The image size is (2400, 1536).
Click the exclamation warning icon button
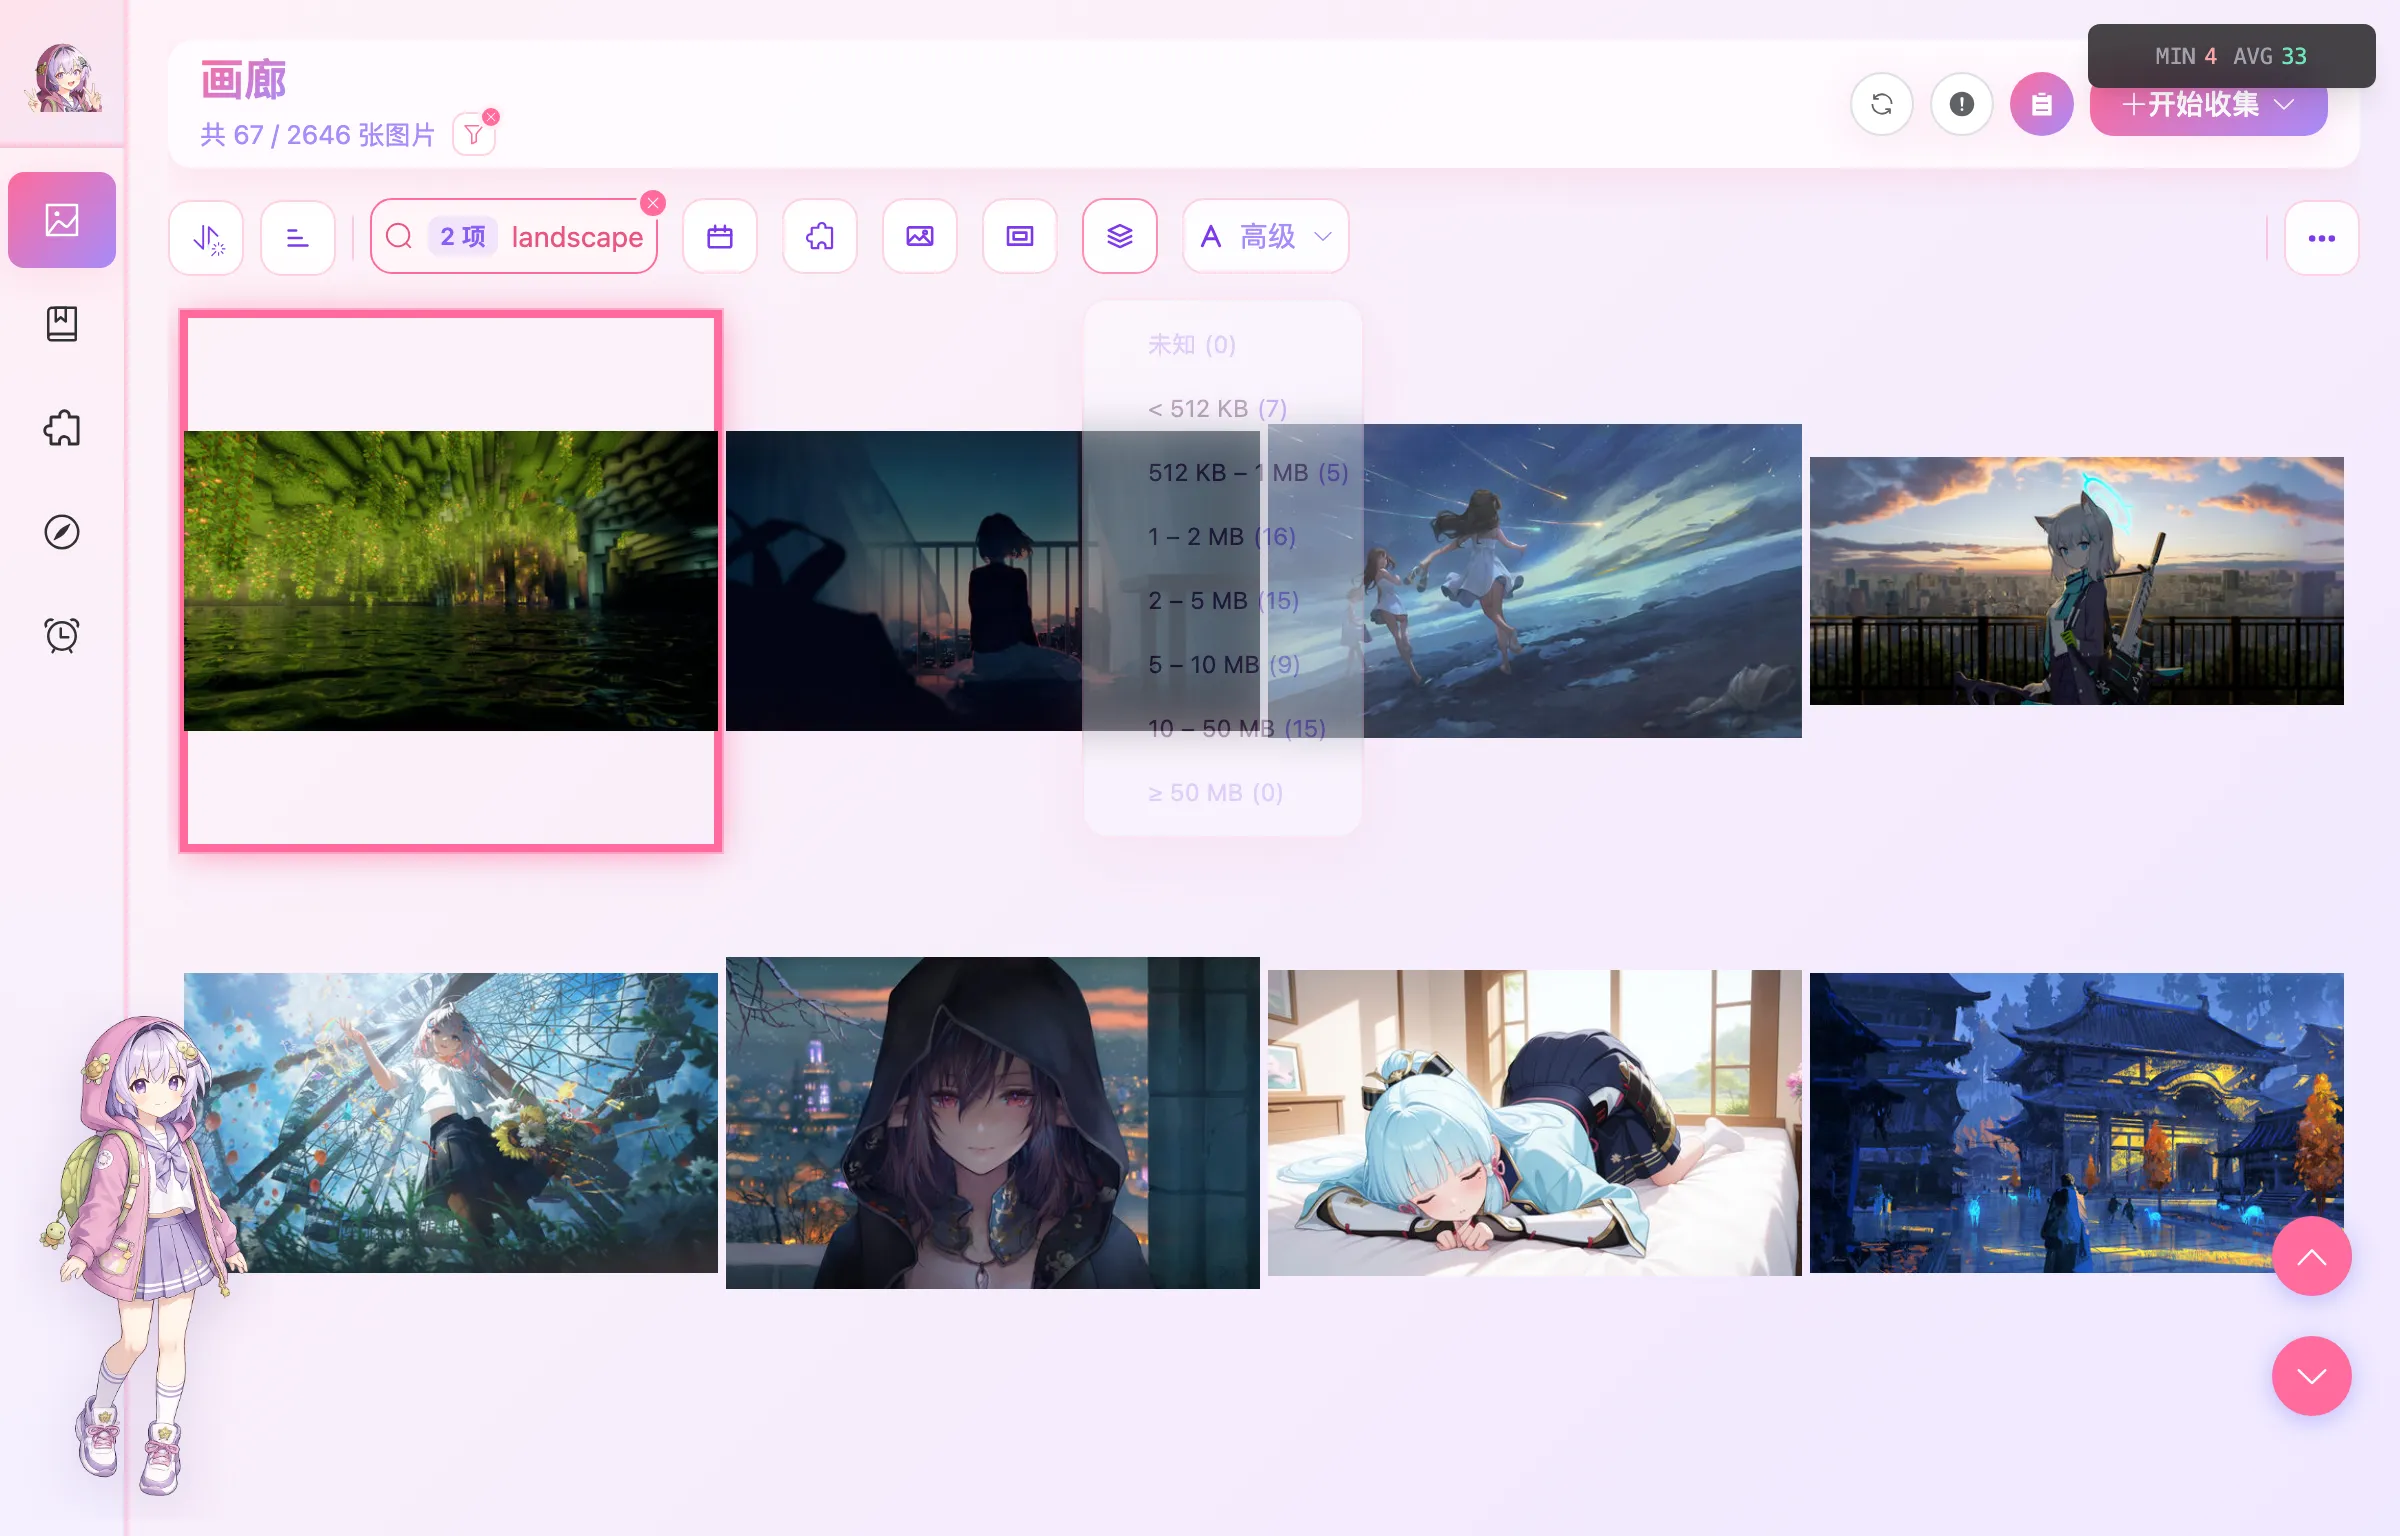pos(1962,104)
